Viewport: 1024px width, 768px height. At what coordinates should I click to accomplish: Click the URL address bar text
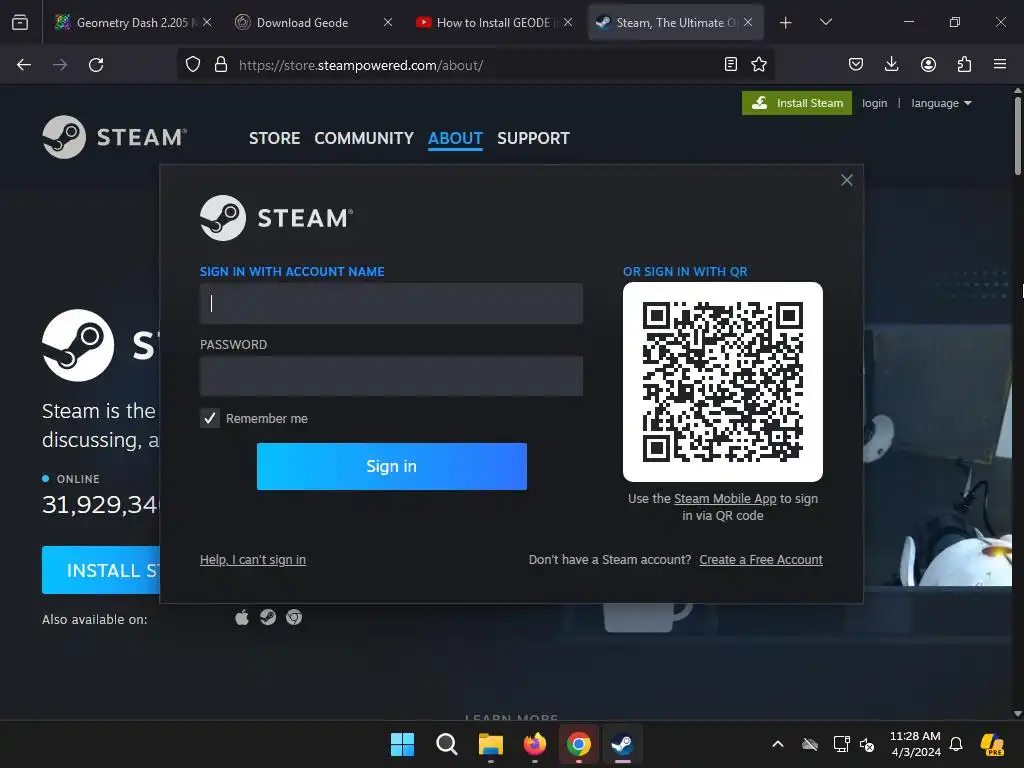[360, 65]
